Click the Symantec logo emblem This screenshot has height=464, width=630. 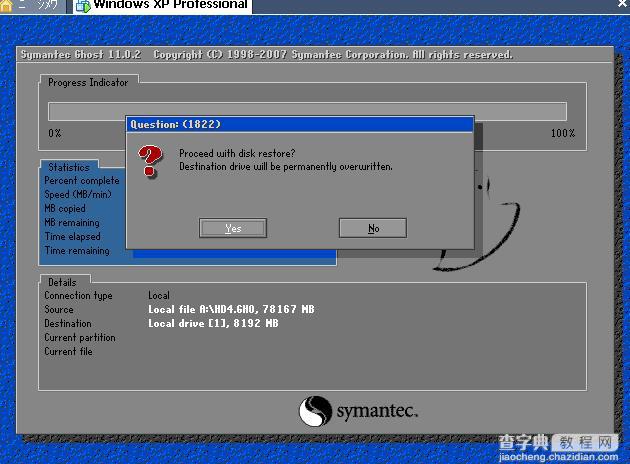point(315,411)
